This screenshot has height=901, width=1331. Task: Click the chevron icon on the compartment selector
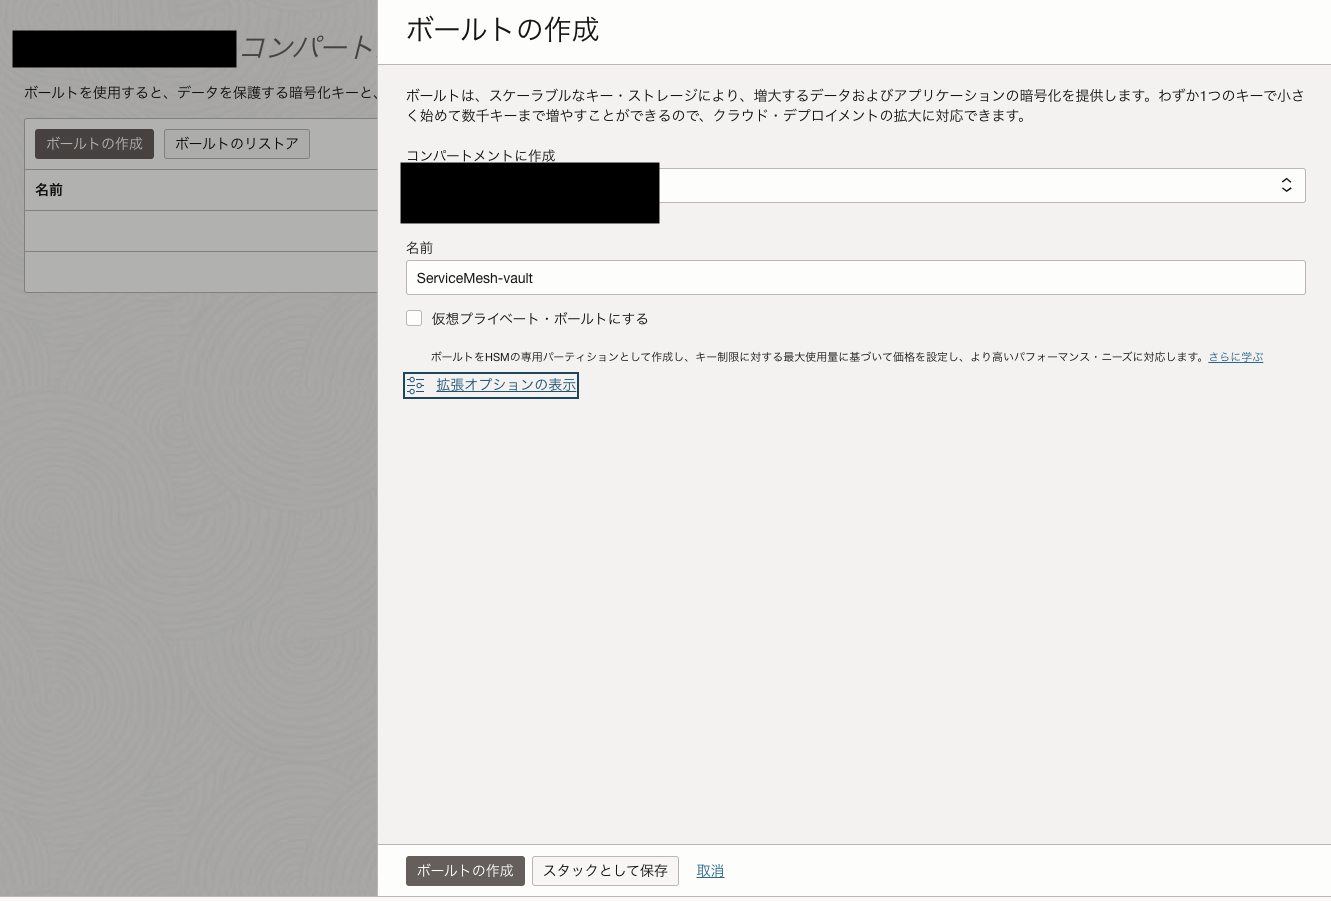(1286, 185)
